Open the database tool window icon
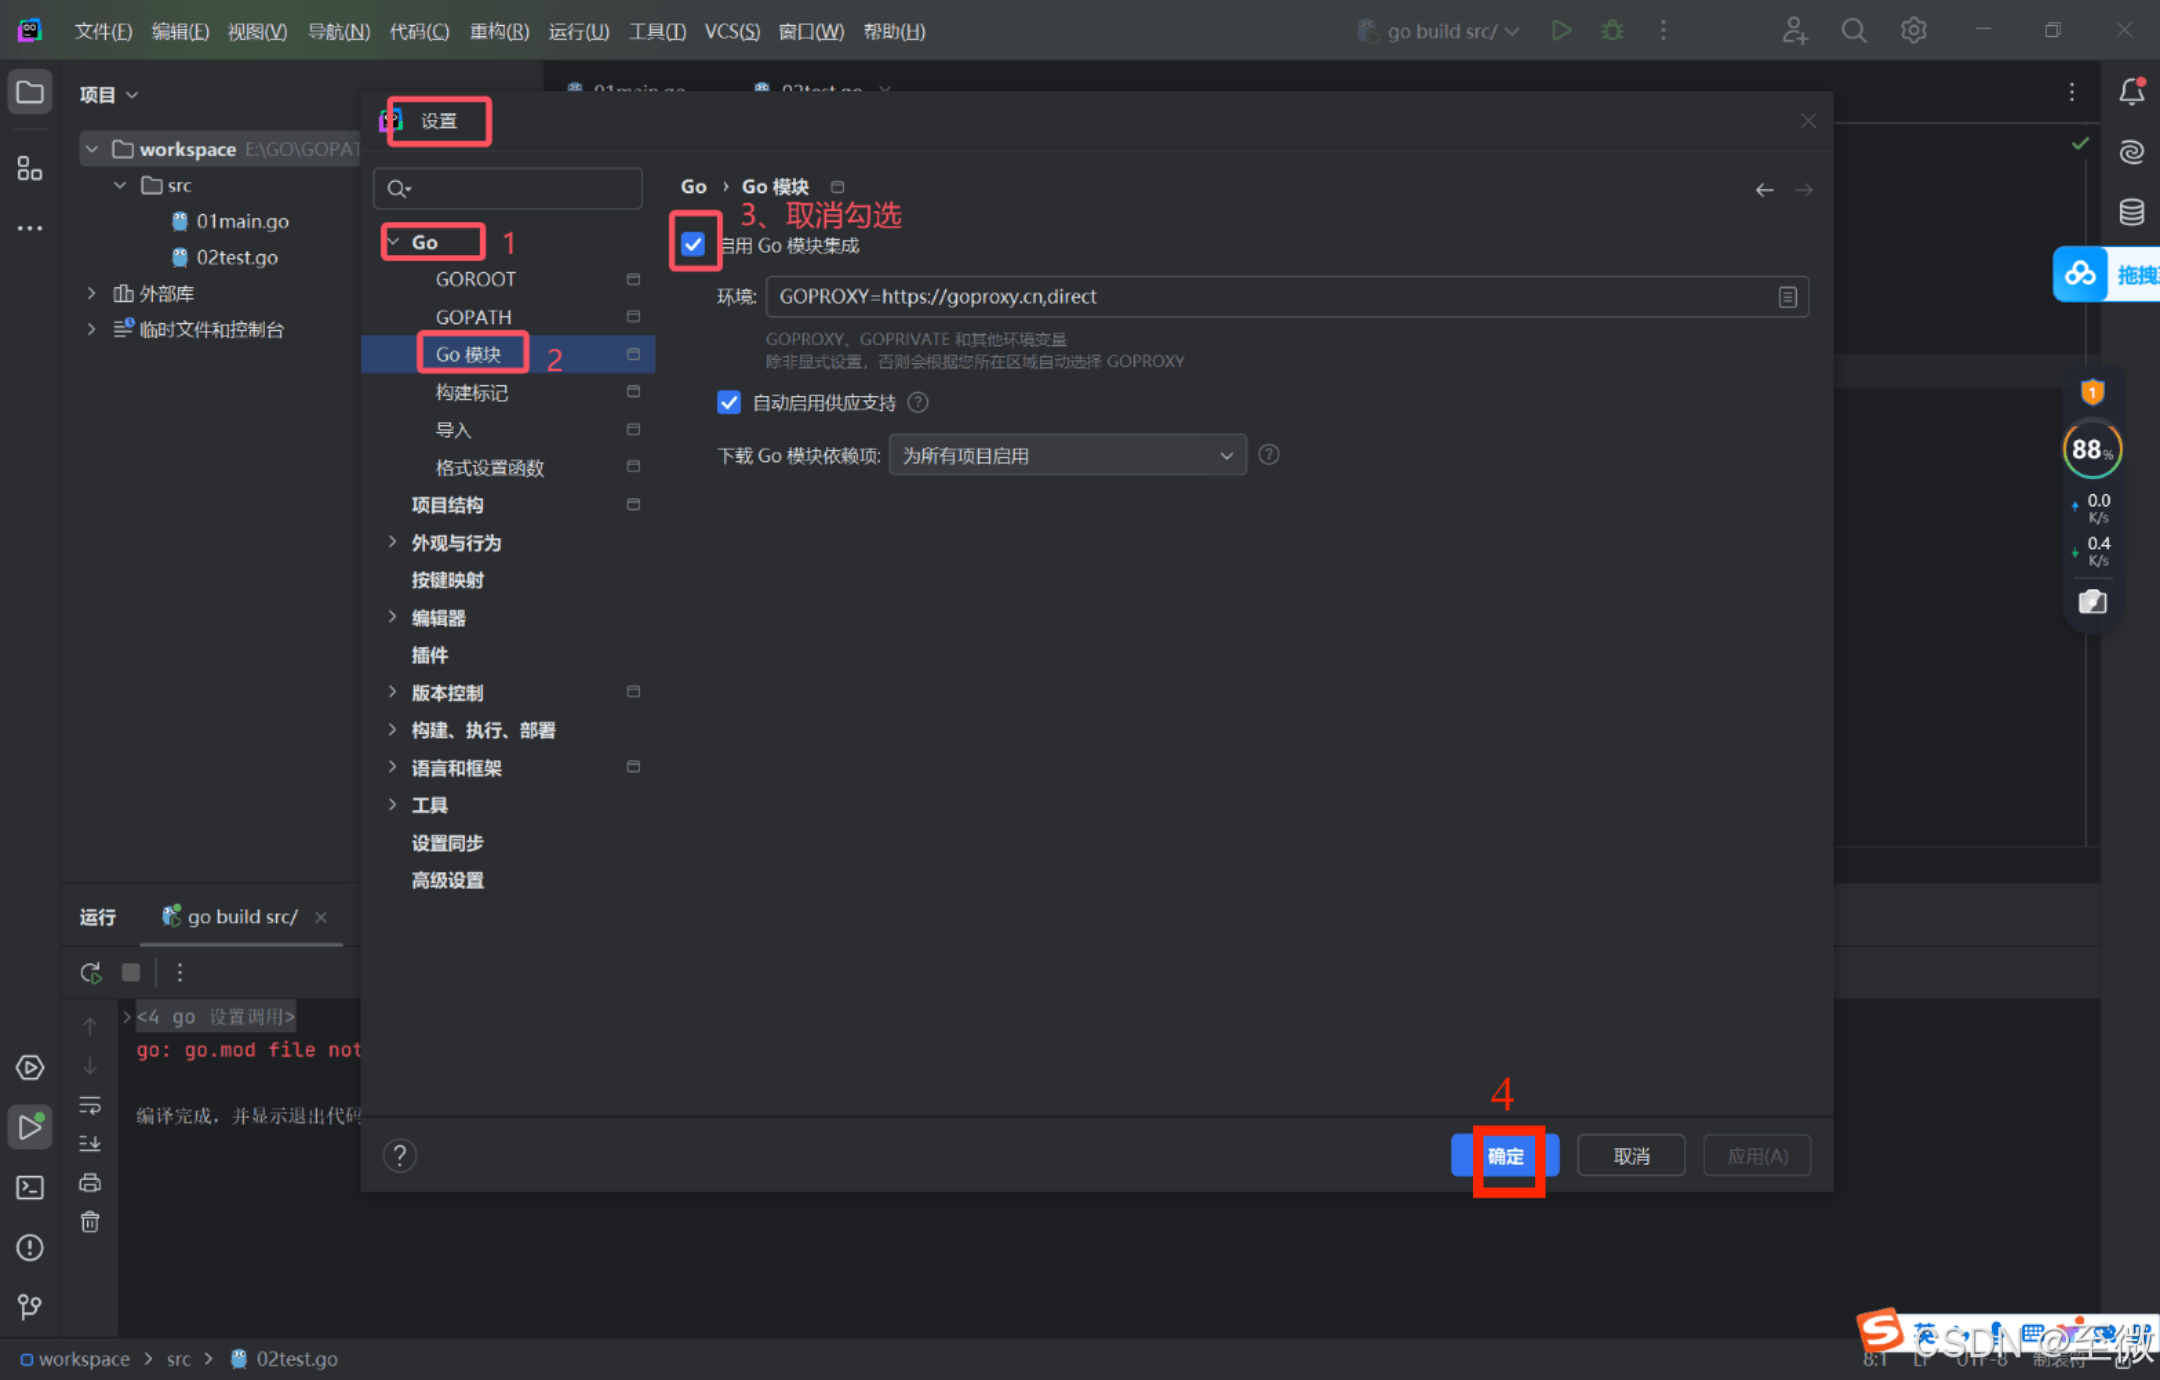 tap(2131, 212)
